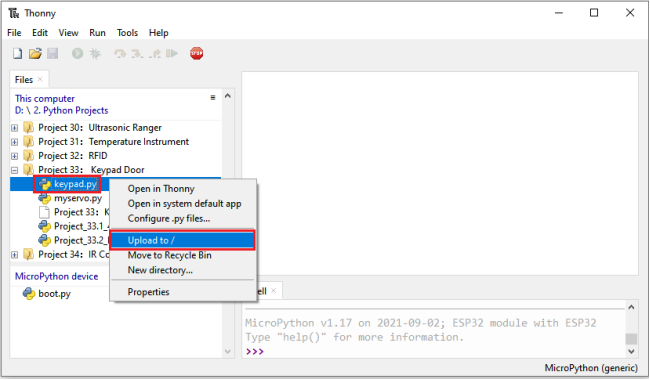Viewport: 650px width, 380px height.
Task: Select the plain Project 33: text file
Action: coord(81,212)
